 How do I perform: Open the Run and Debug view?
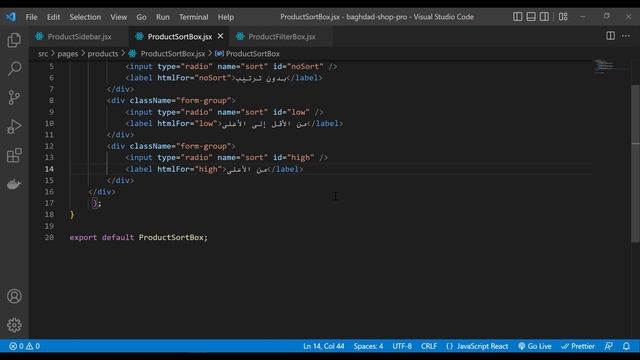coord(14,127)
